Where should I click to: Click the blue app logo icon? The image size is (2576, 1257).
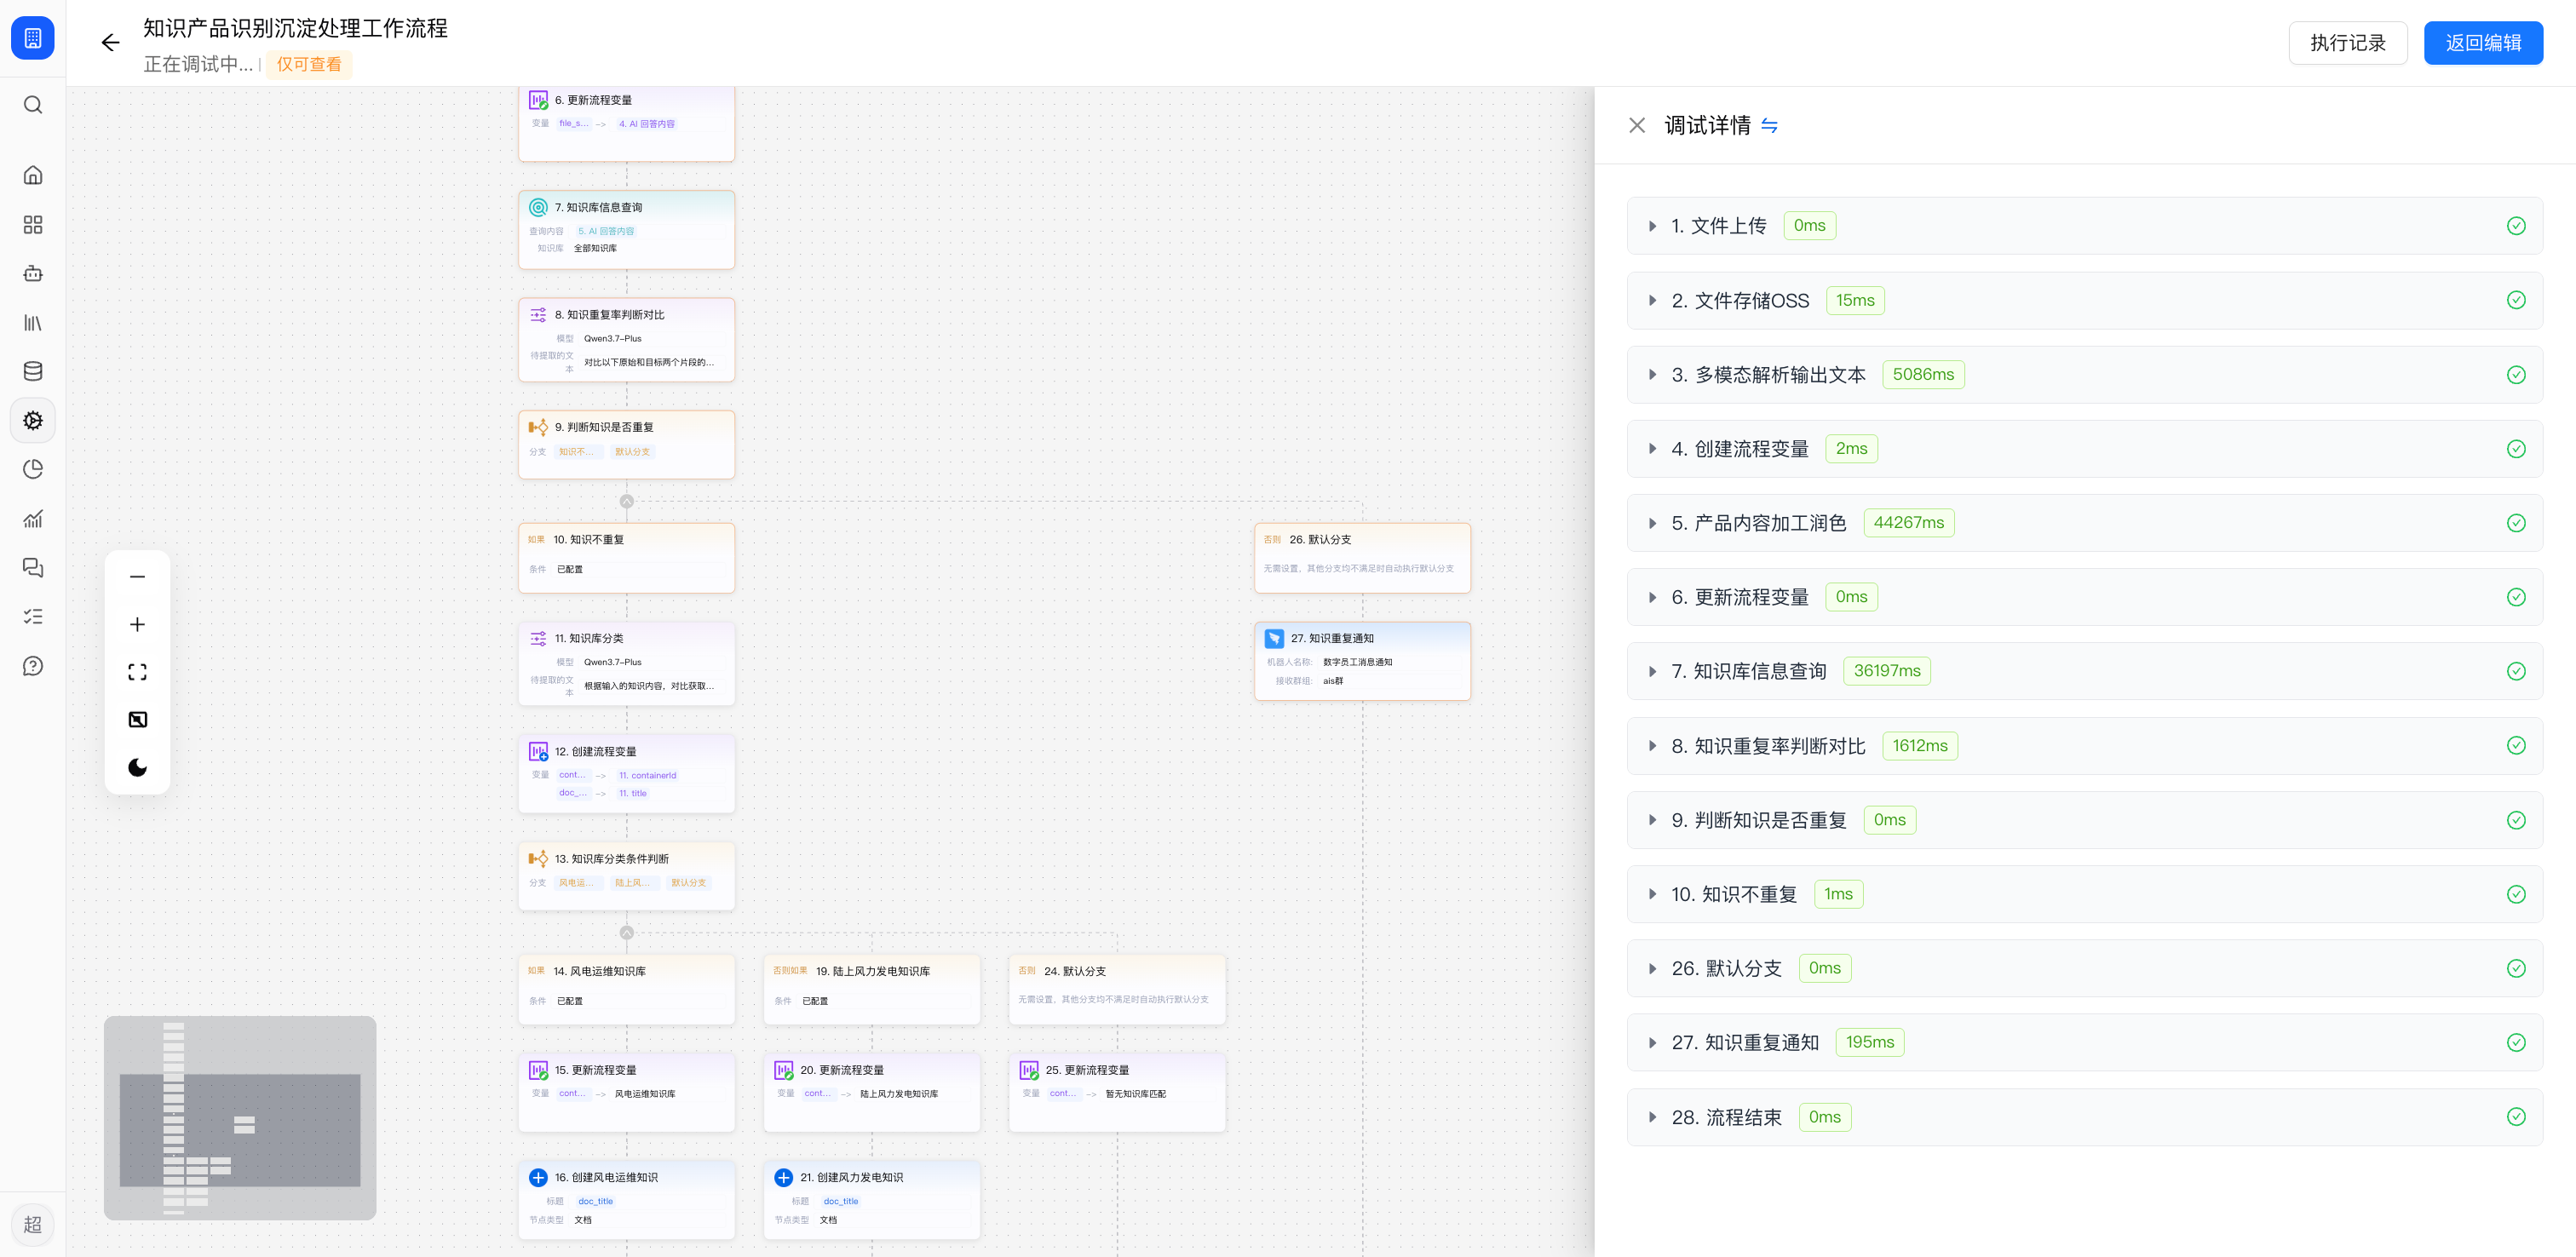33,38
